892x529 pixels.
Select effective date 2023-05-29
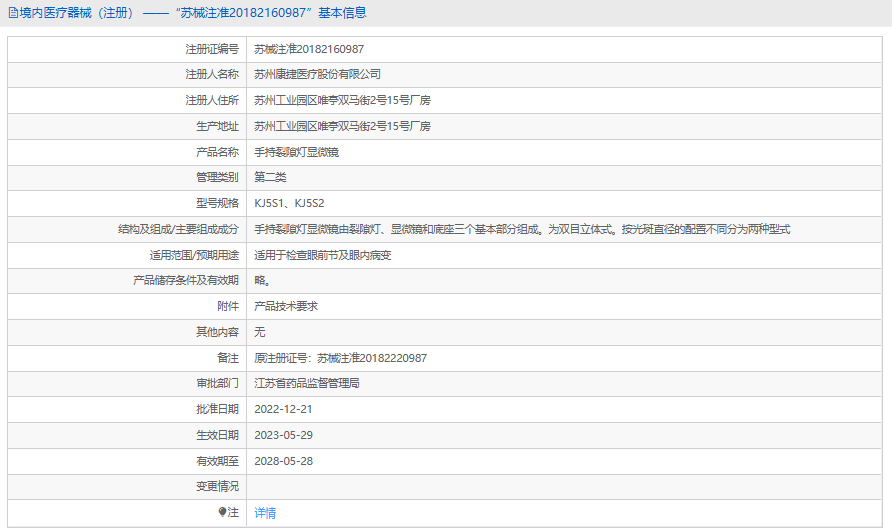point(283,435)
